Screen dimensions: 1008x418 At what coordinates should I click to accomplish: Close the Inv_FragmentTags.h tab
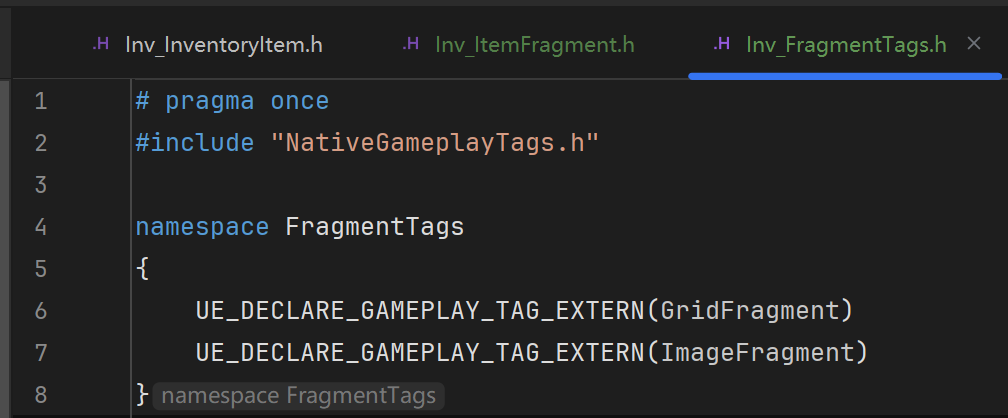(x=975, y=44)
